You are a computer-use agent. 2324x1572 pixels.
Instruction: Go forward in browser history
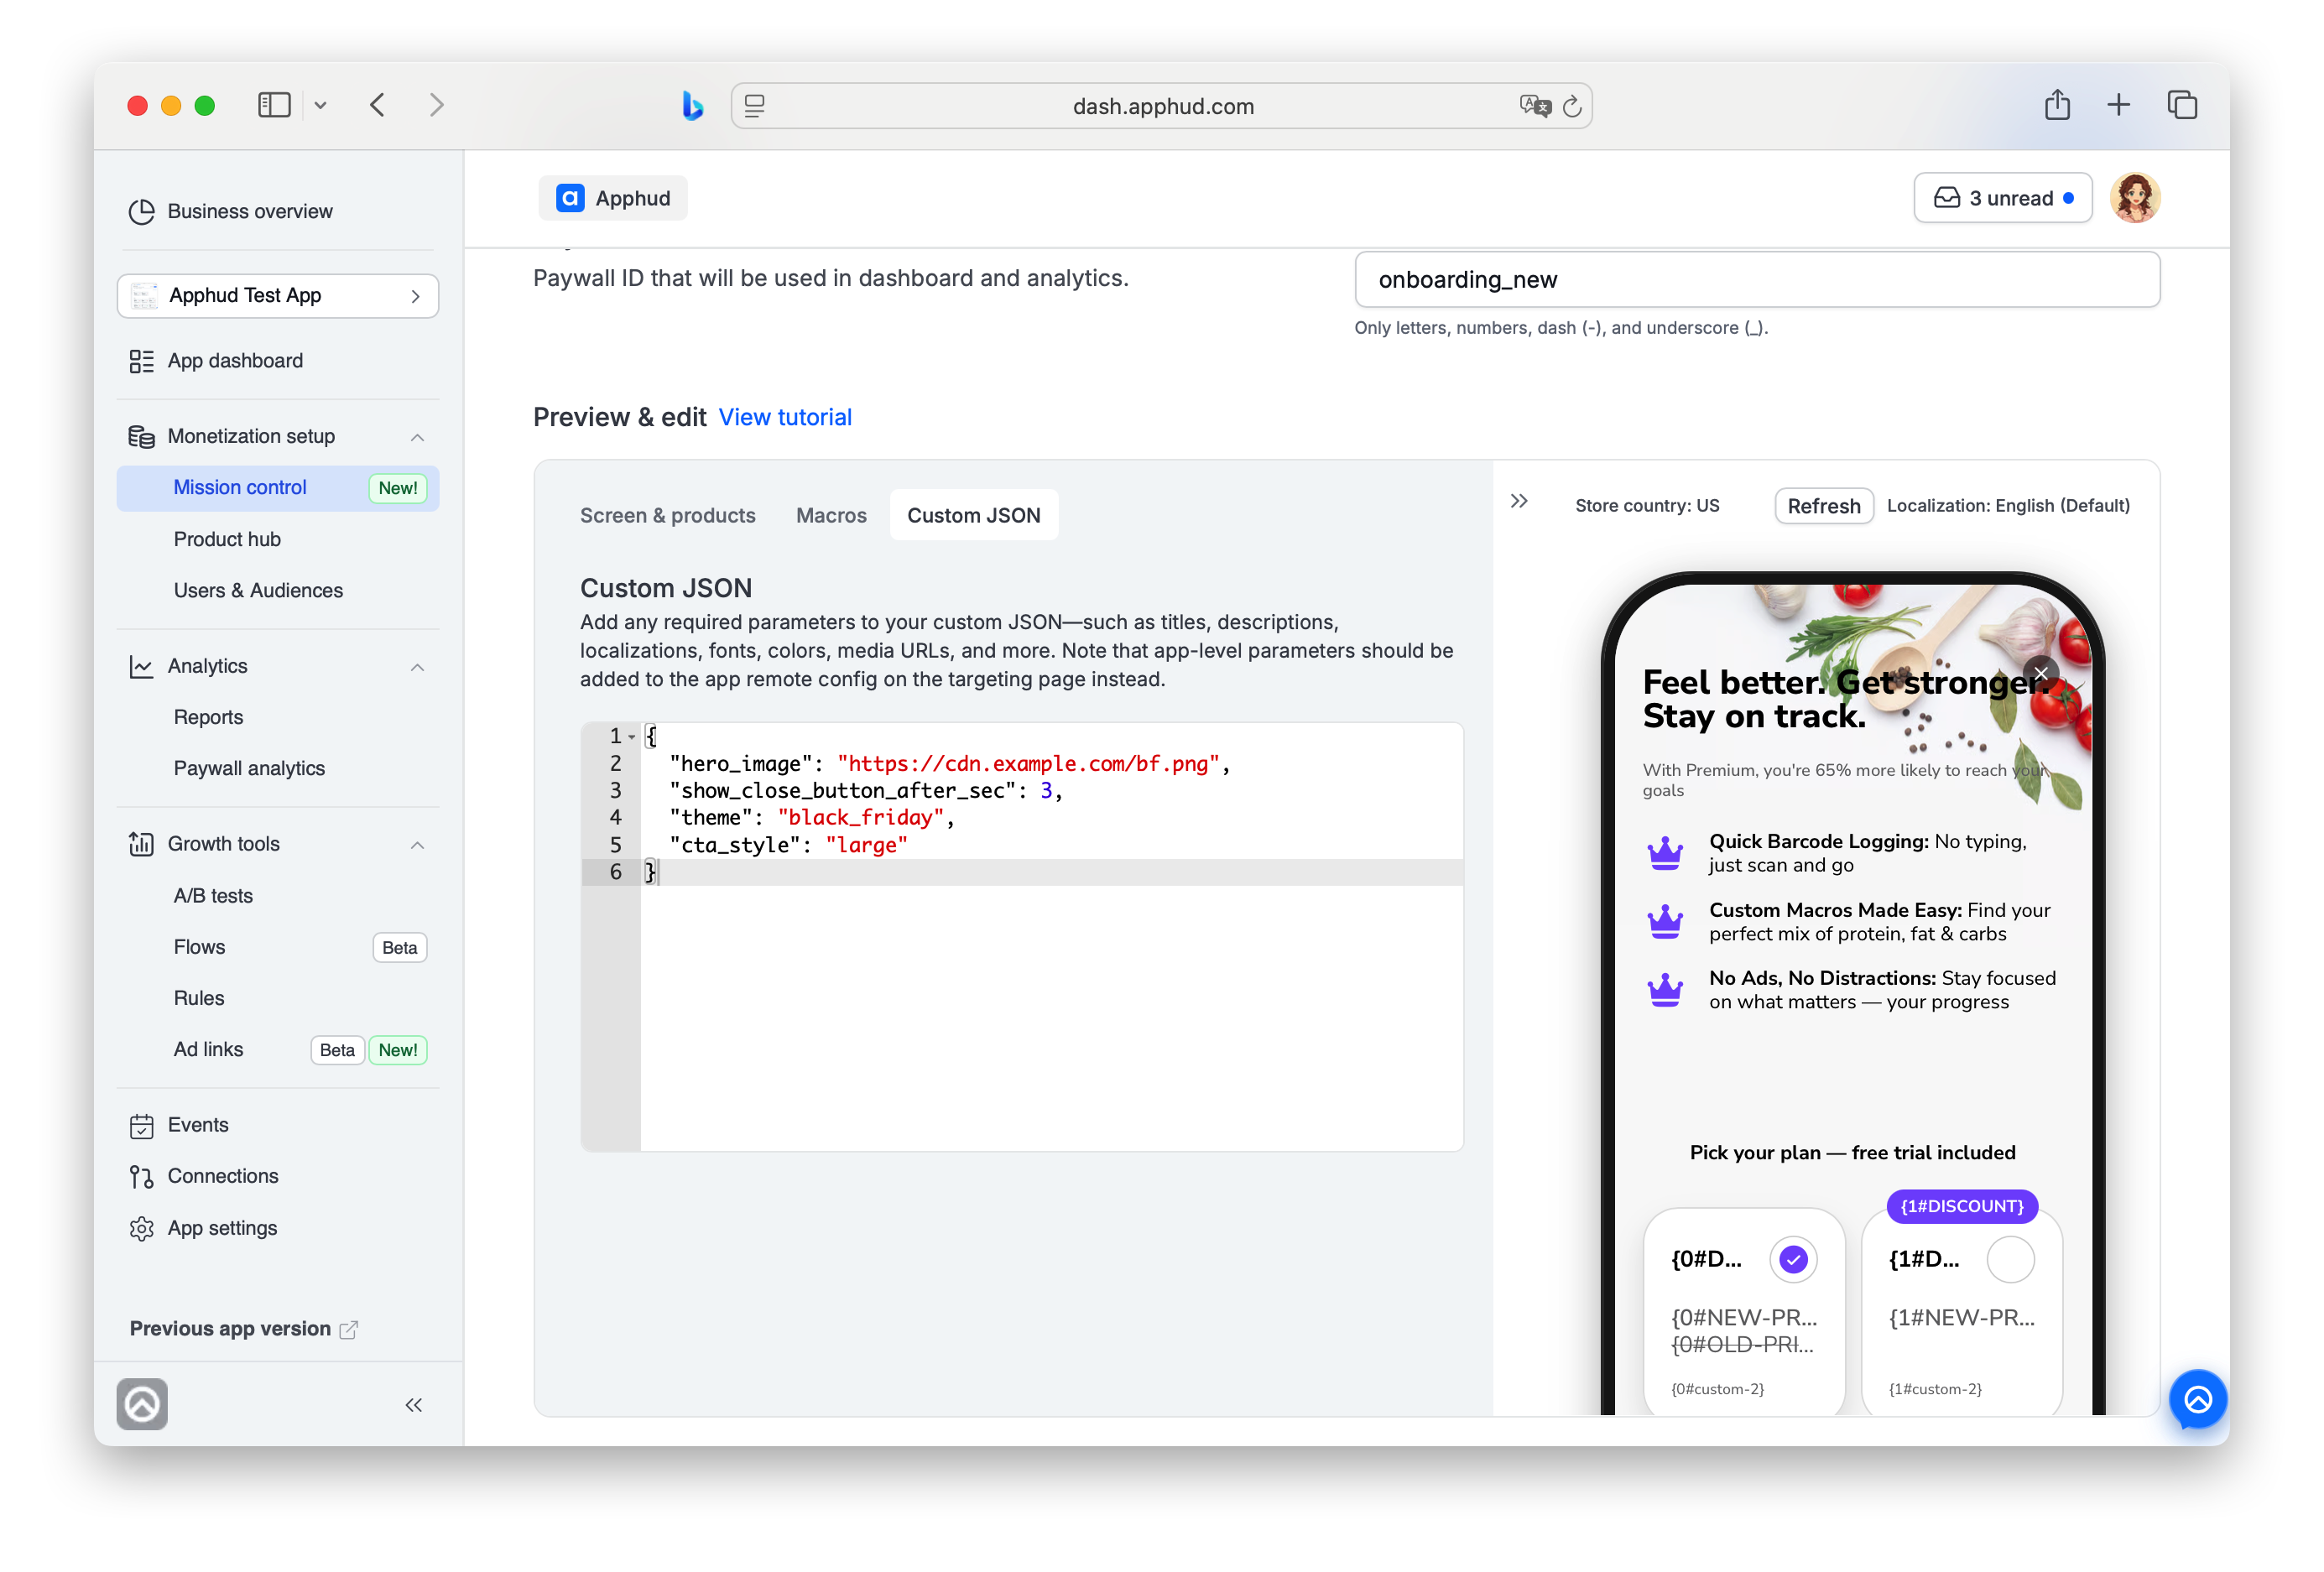436,105
